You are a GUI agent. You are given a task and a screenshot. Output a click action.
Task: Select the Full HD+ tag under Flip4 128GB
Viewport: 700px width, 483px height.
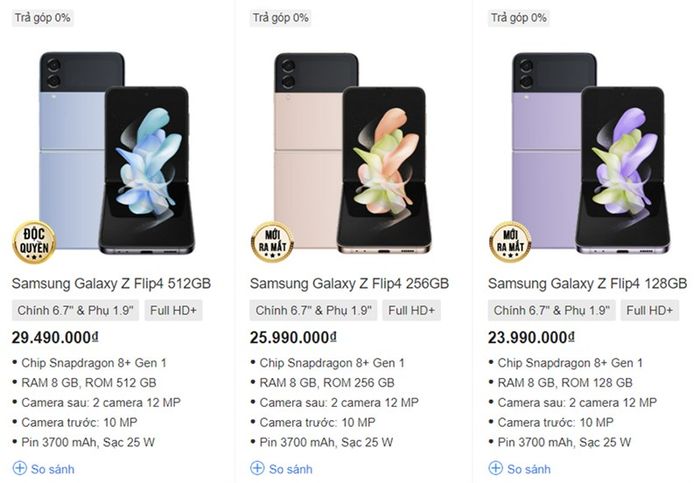coord(650,310)
